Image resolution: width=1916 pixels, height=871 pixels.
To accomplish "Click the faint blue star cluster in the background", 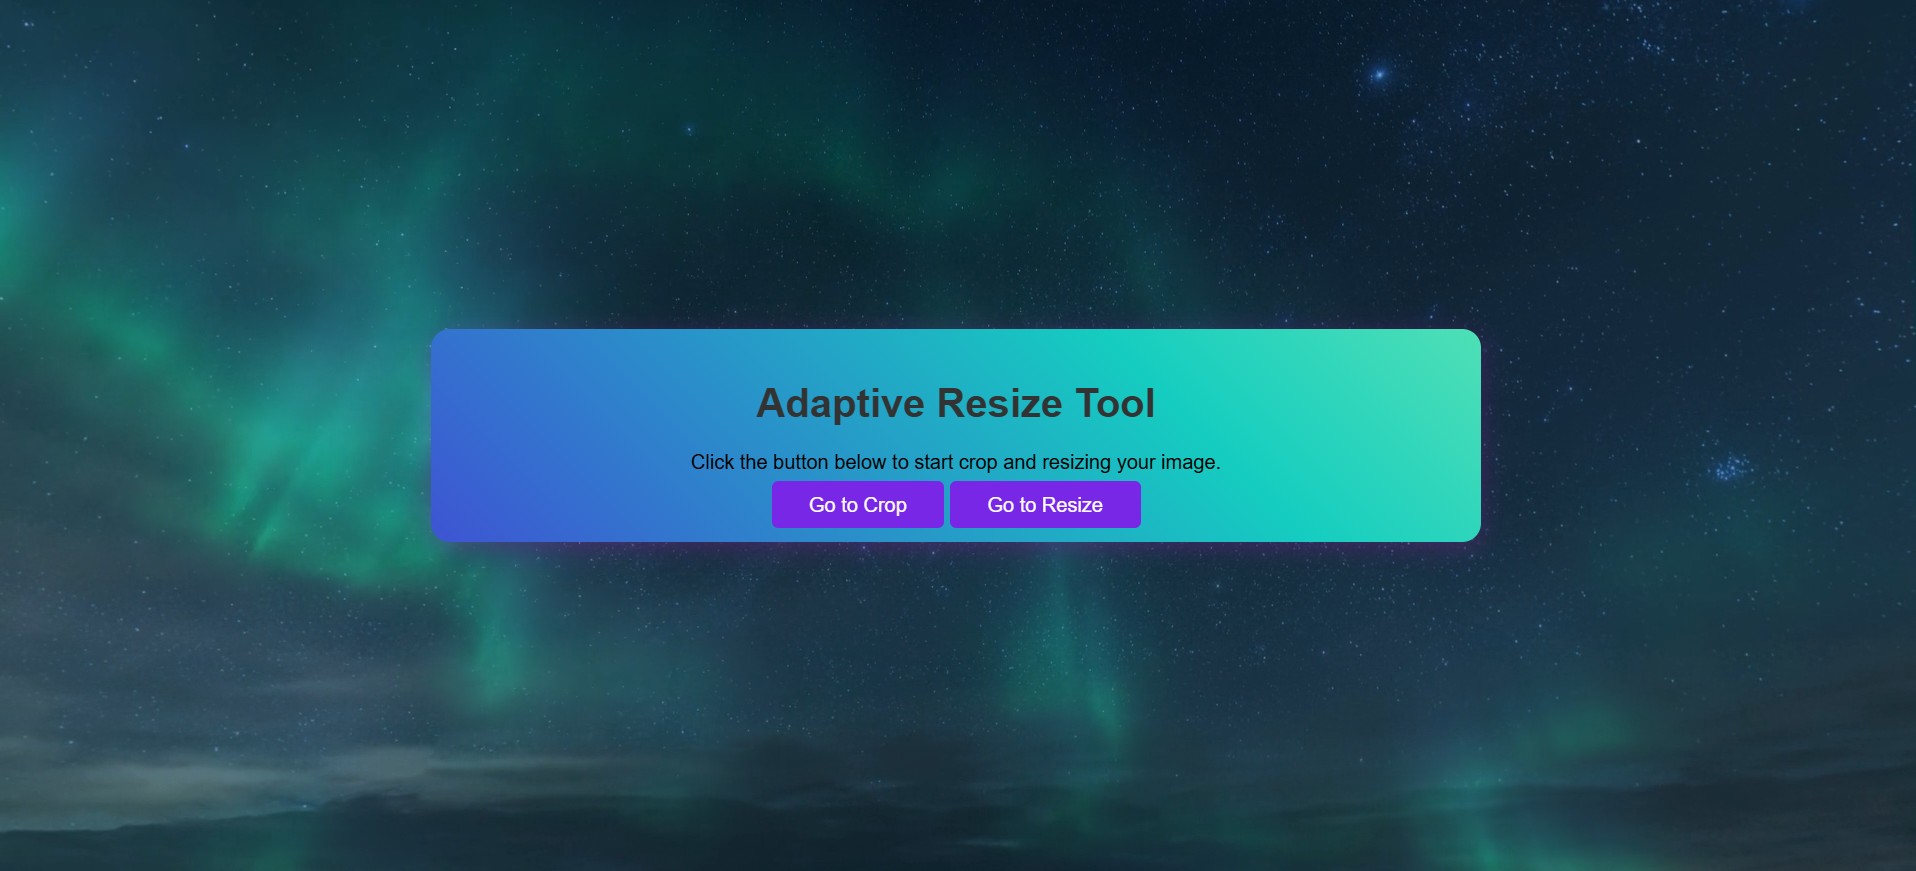I will [x=1730, y=468].
